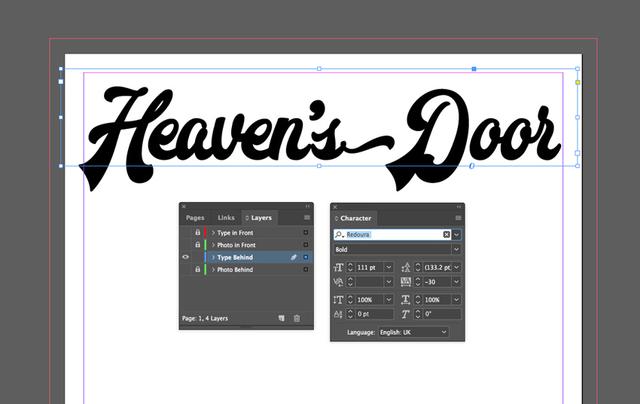Click the leading stepper arrows

point(418,267)
